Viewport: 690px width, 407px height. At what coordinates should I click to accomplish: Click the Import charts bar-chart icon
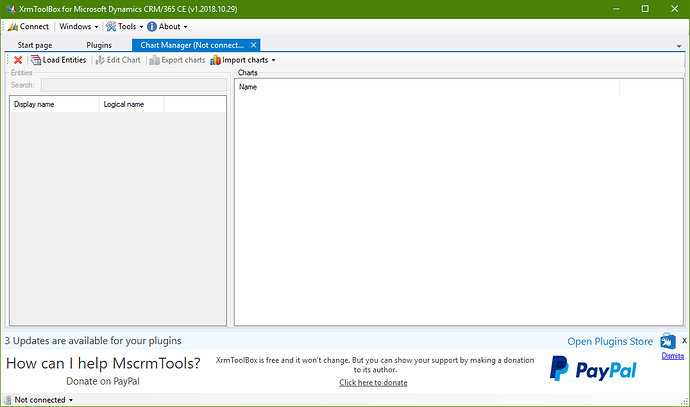coord(215,60)
